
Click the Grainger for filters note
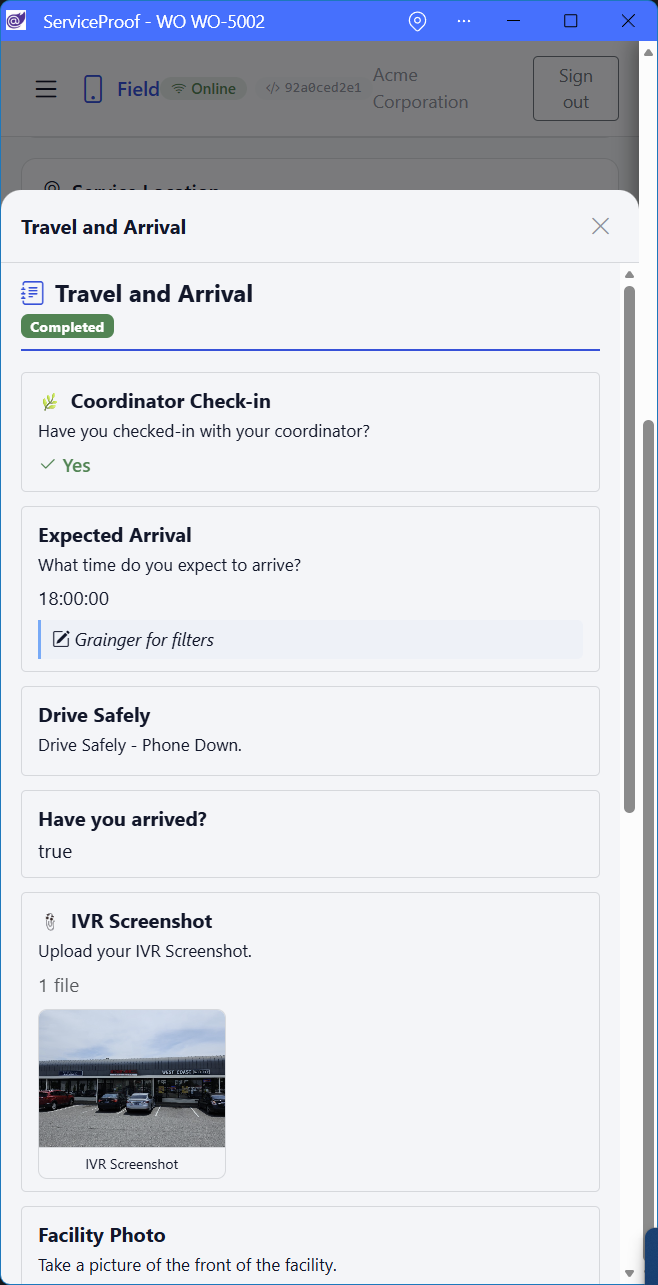tap(144, 640)
